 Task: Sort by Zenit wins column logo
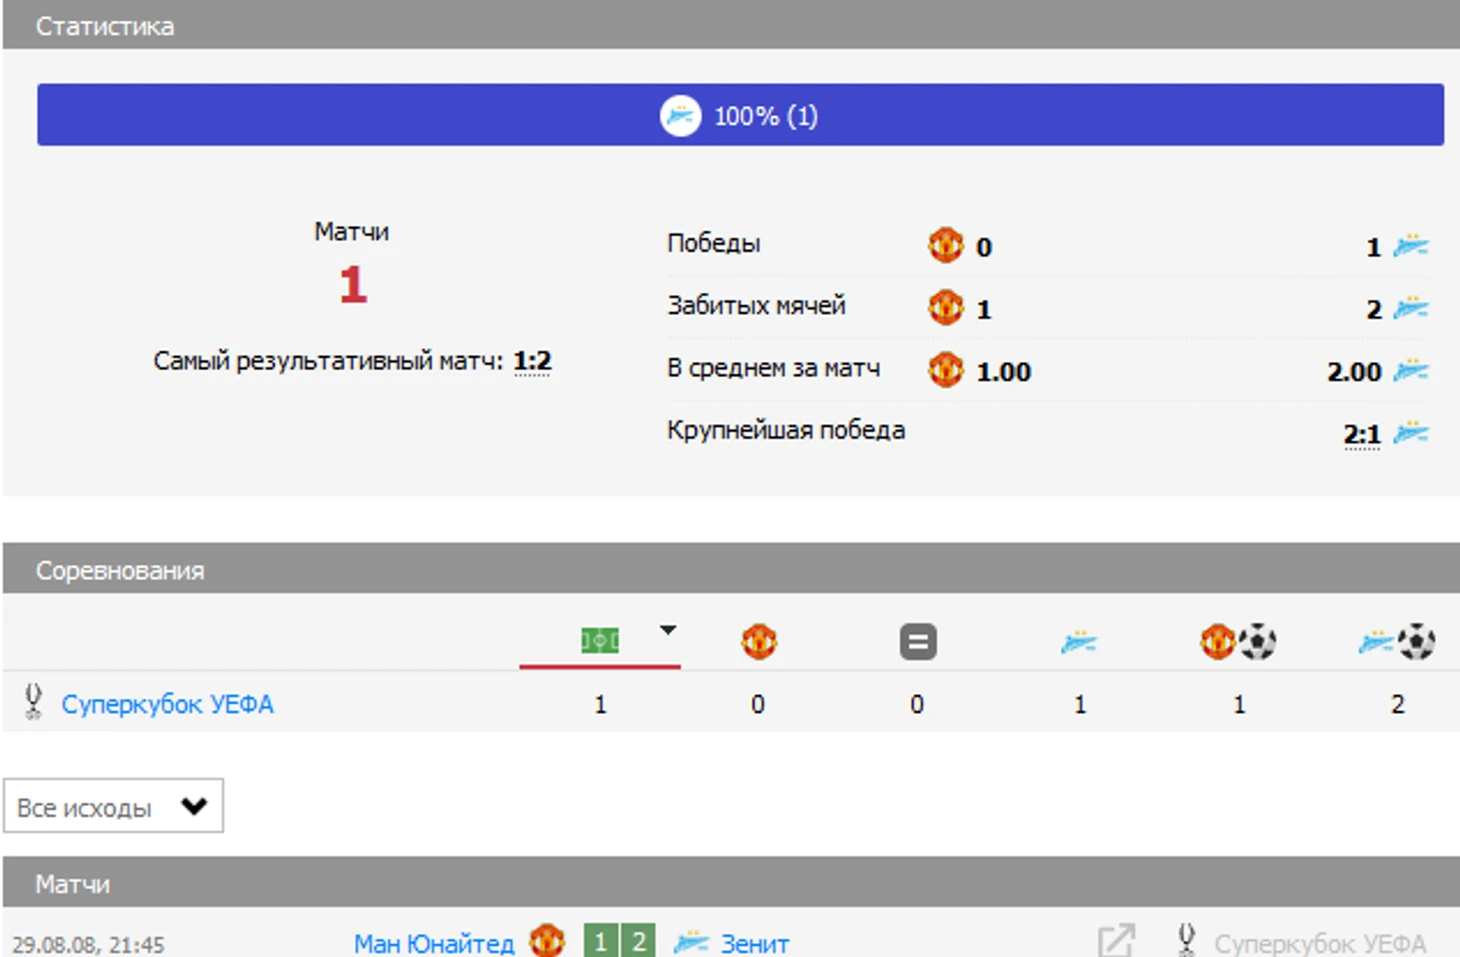[1078, 642]
